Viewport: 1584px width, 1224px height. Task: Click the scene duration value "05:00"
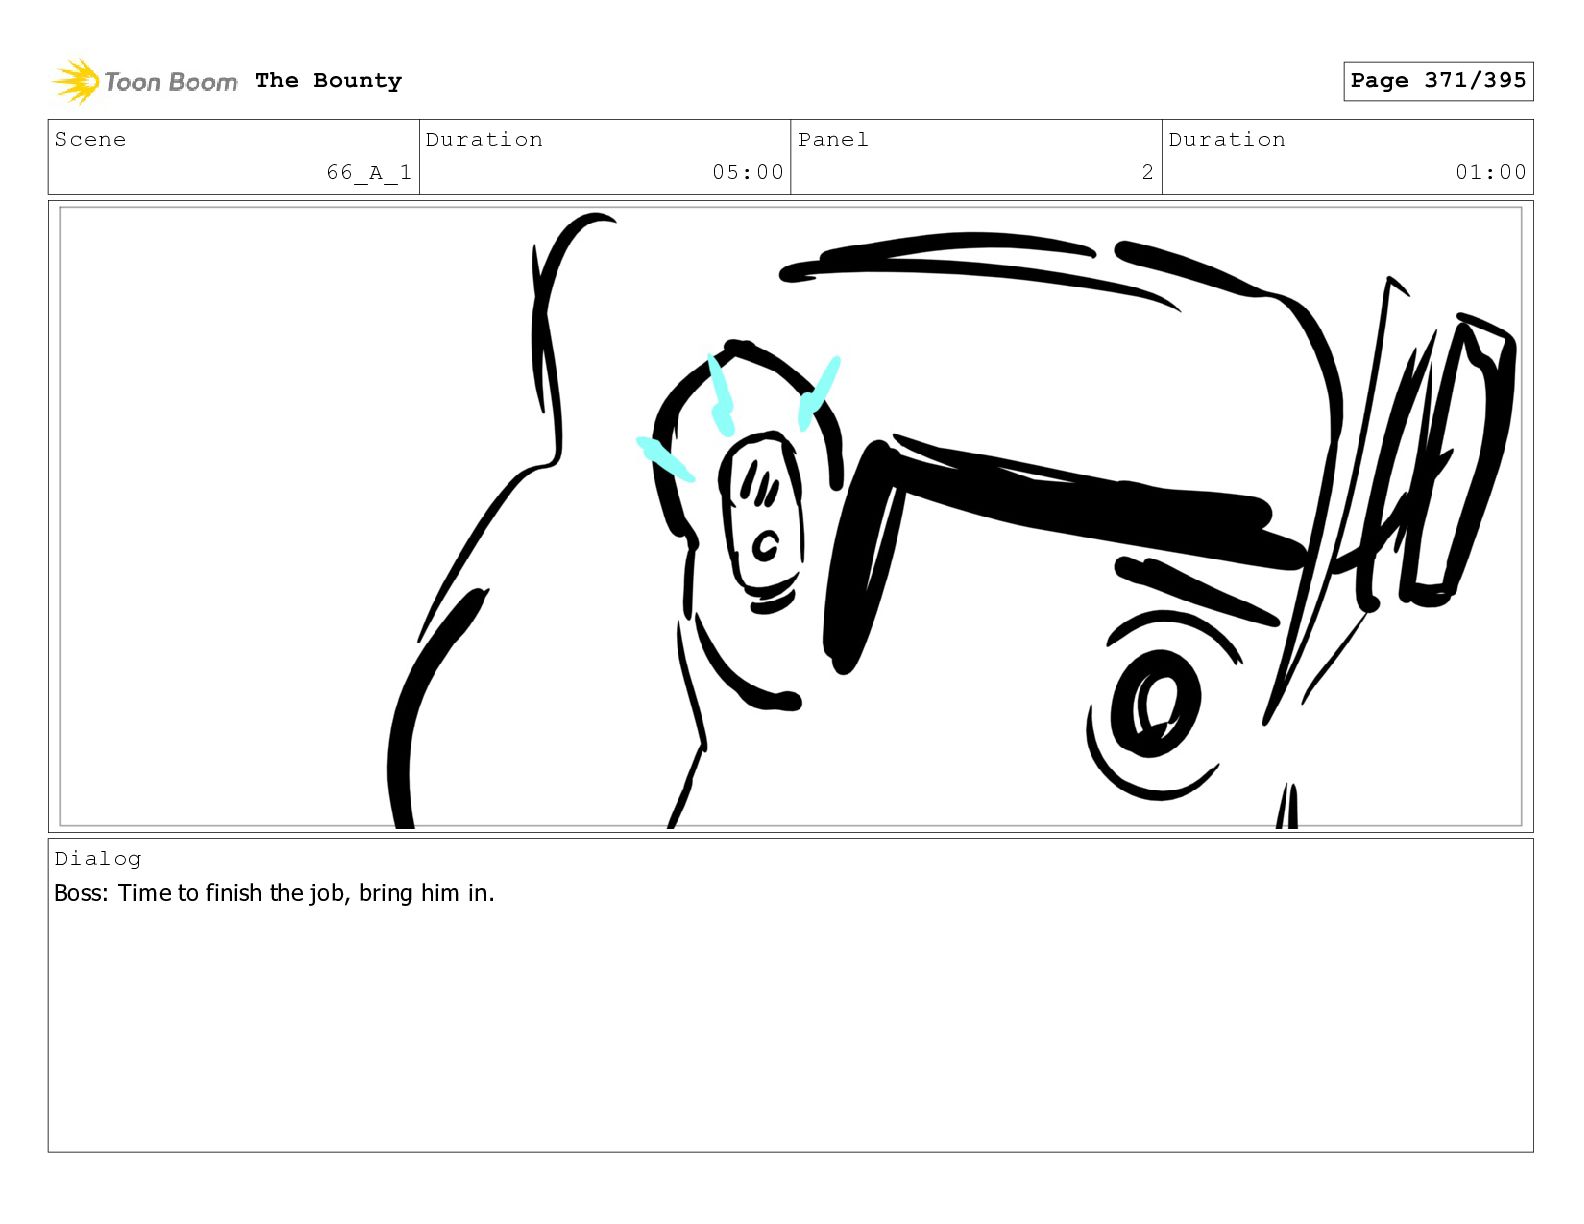748,172
